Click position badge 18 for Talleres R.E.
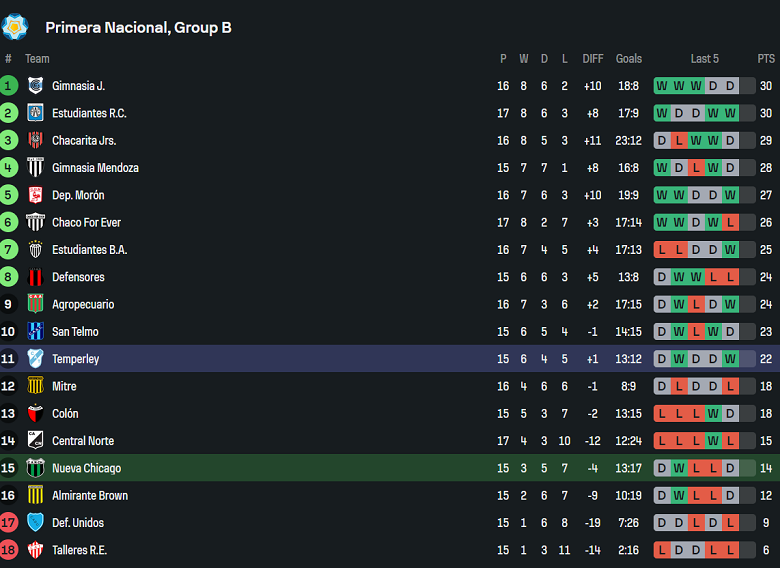Viewport: 780px width, 568px height. point(9,550)
